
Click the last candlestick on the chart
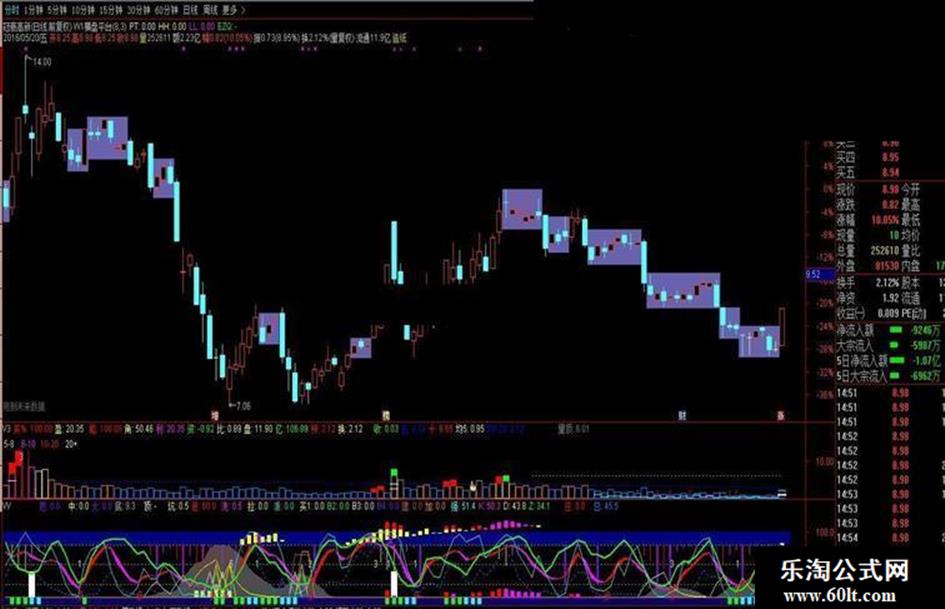tap(782, 327)
